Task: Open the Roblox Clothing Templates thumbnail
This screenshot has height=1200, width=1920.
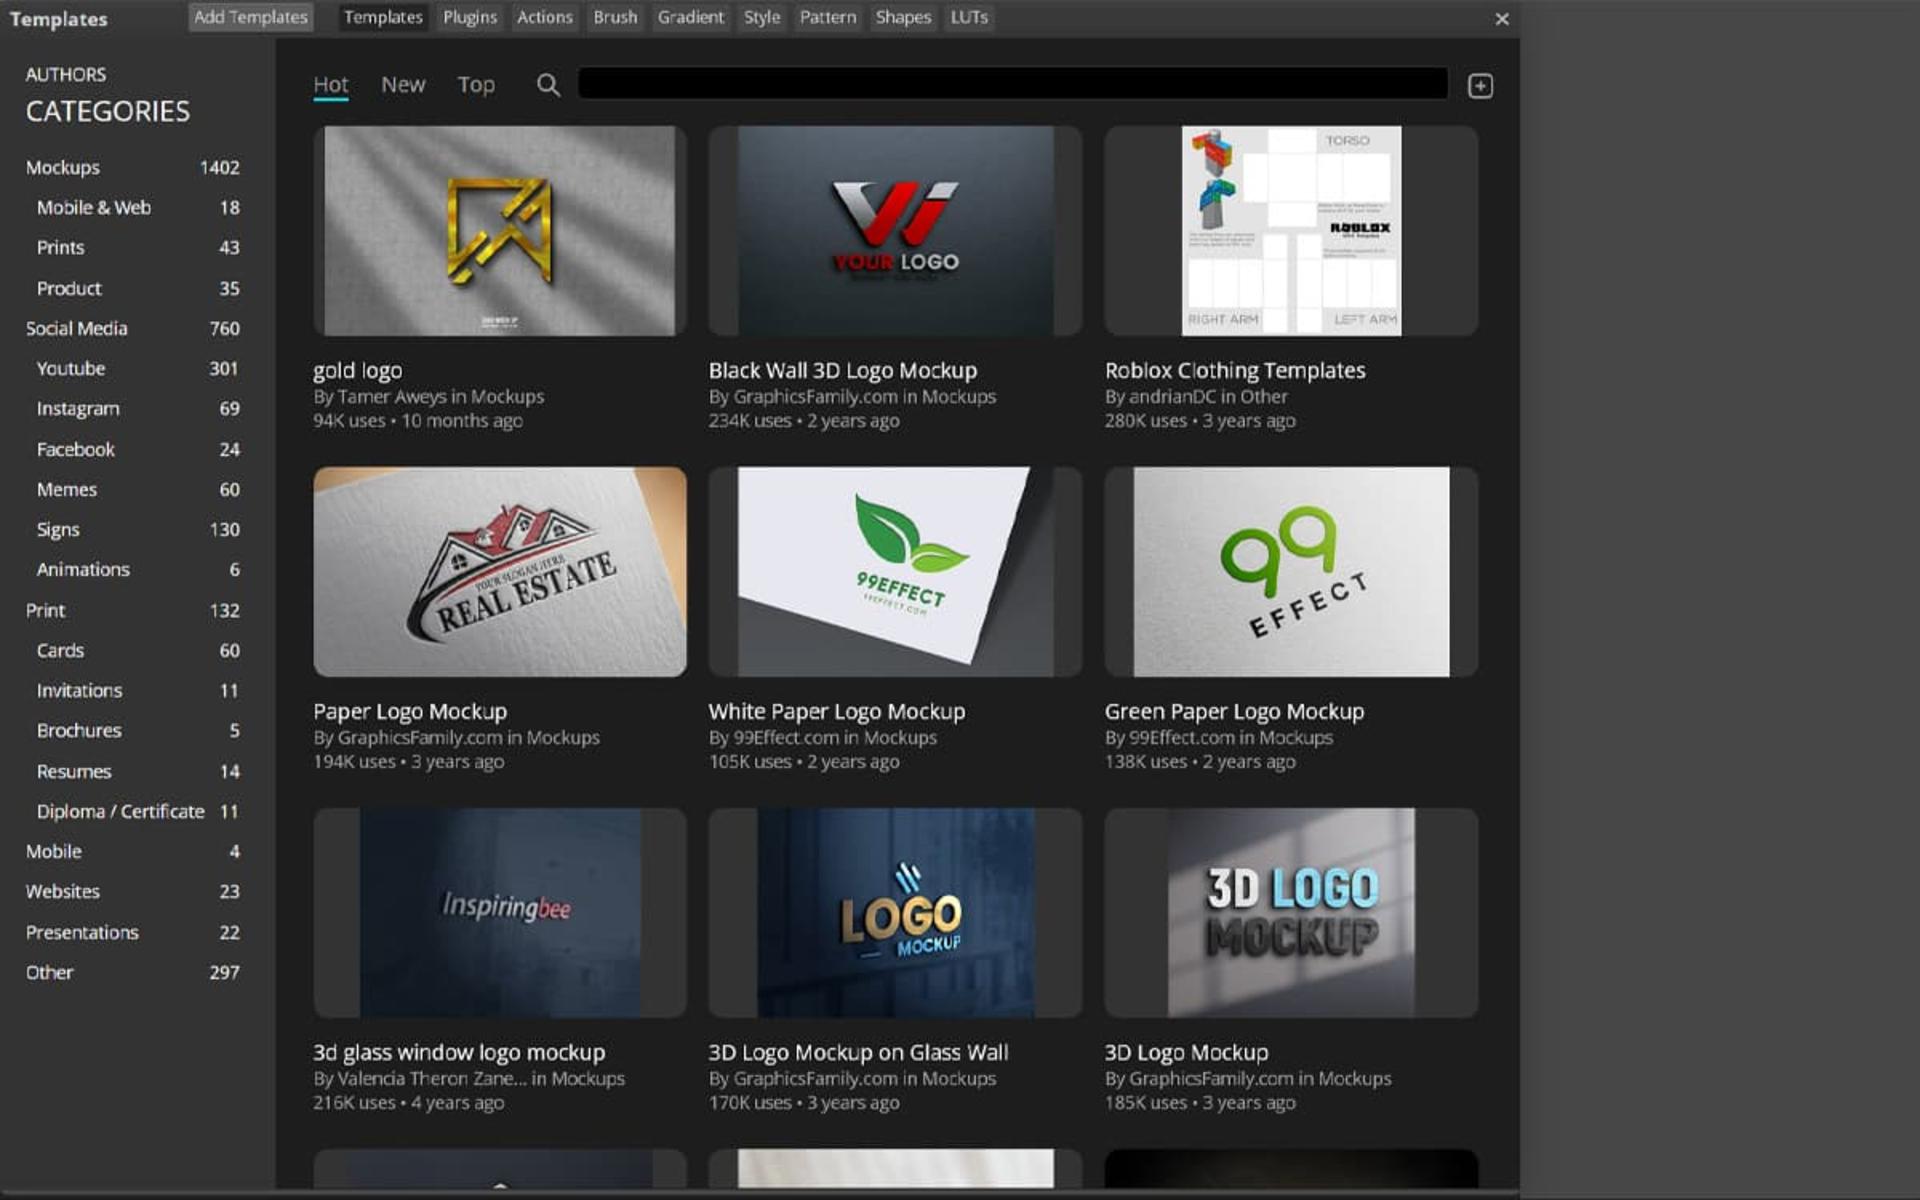Action: point(1291,231)
